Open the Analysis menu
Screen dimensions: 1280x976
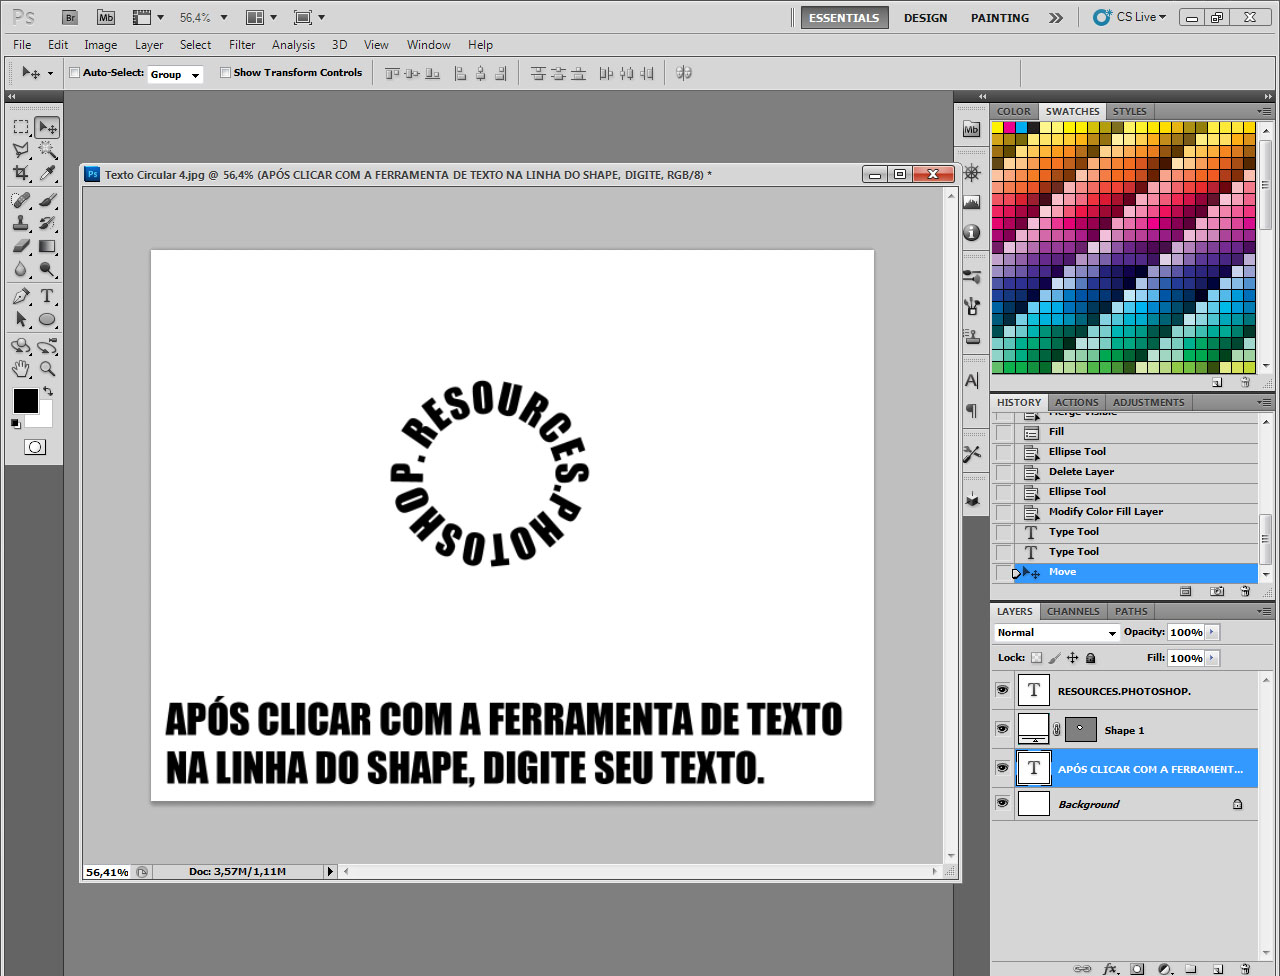point(293,45)
